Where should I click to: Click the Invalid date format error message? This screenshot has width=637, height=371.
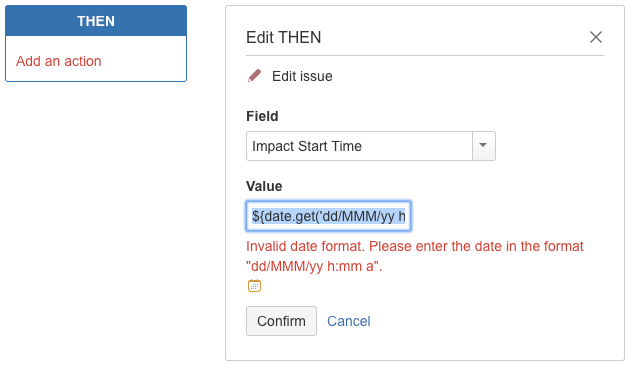click(x=415, y=256)
